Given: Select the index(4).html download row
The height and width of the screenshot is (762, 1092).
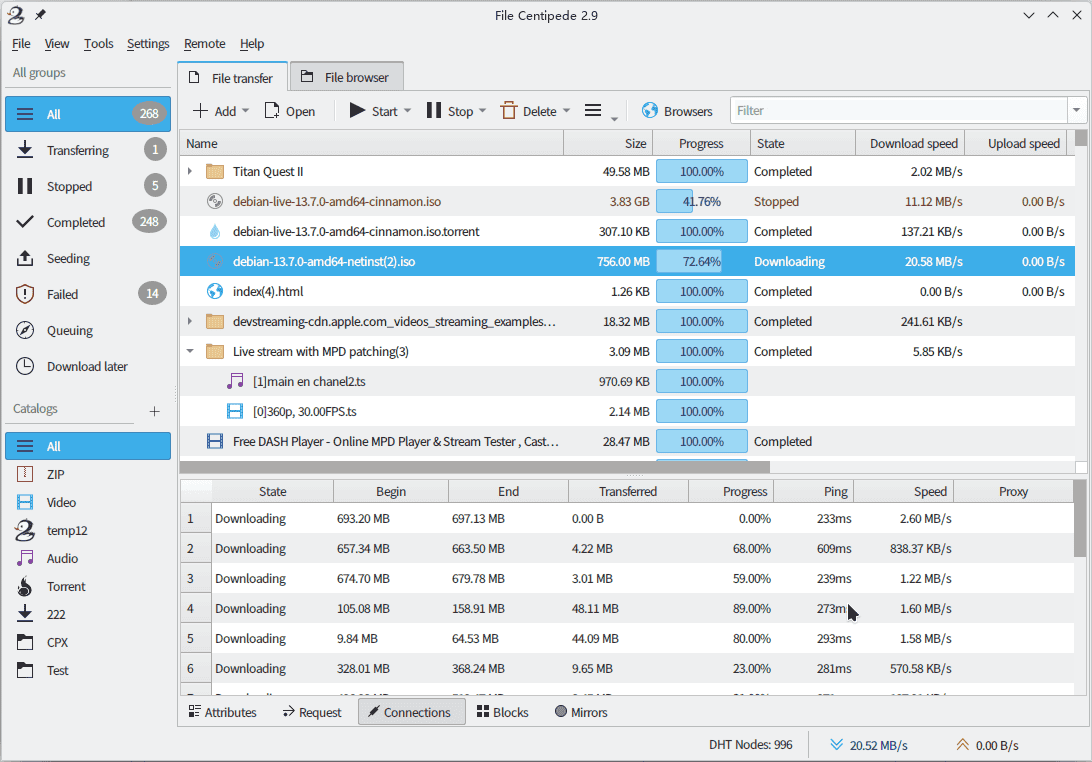Looking at the screenshot, I should pos(627,291).
